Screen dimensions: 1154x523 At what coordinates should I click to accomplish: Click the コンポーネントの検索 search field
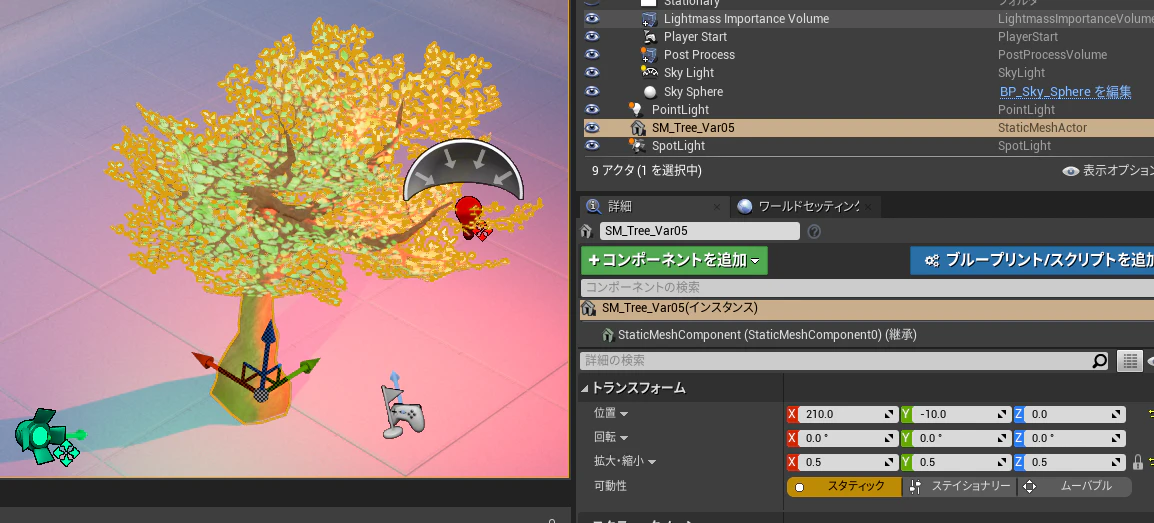click(x=867, y=287)
